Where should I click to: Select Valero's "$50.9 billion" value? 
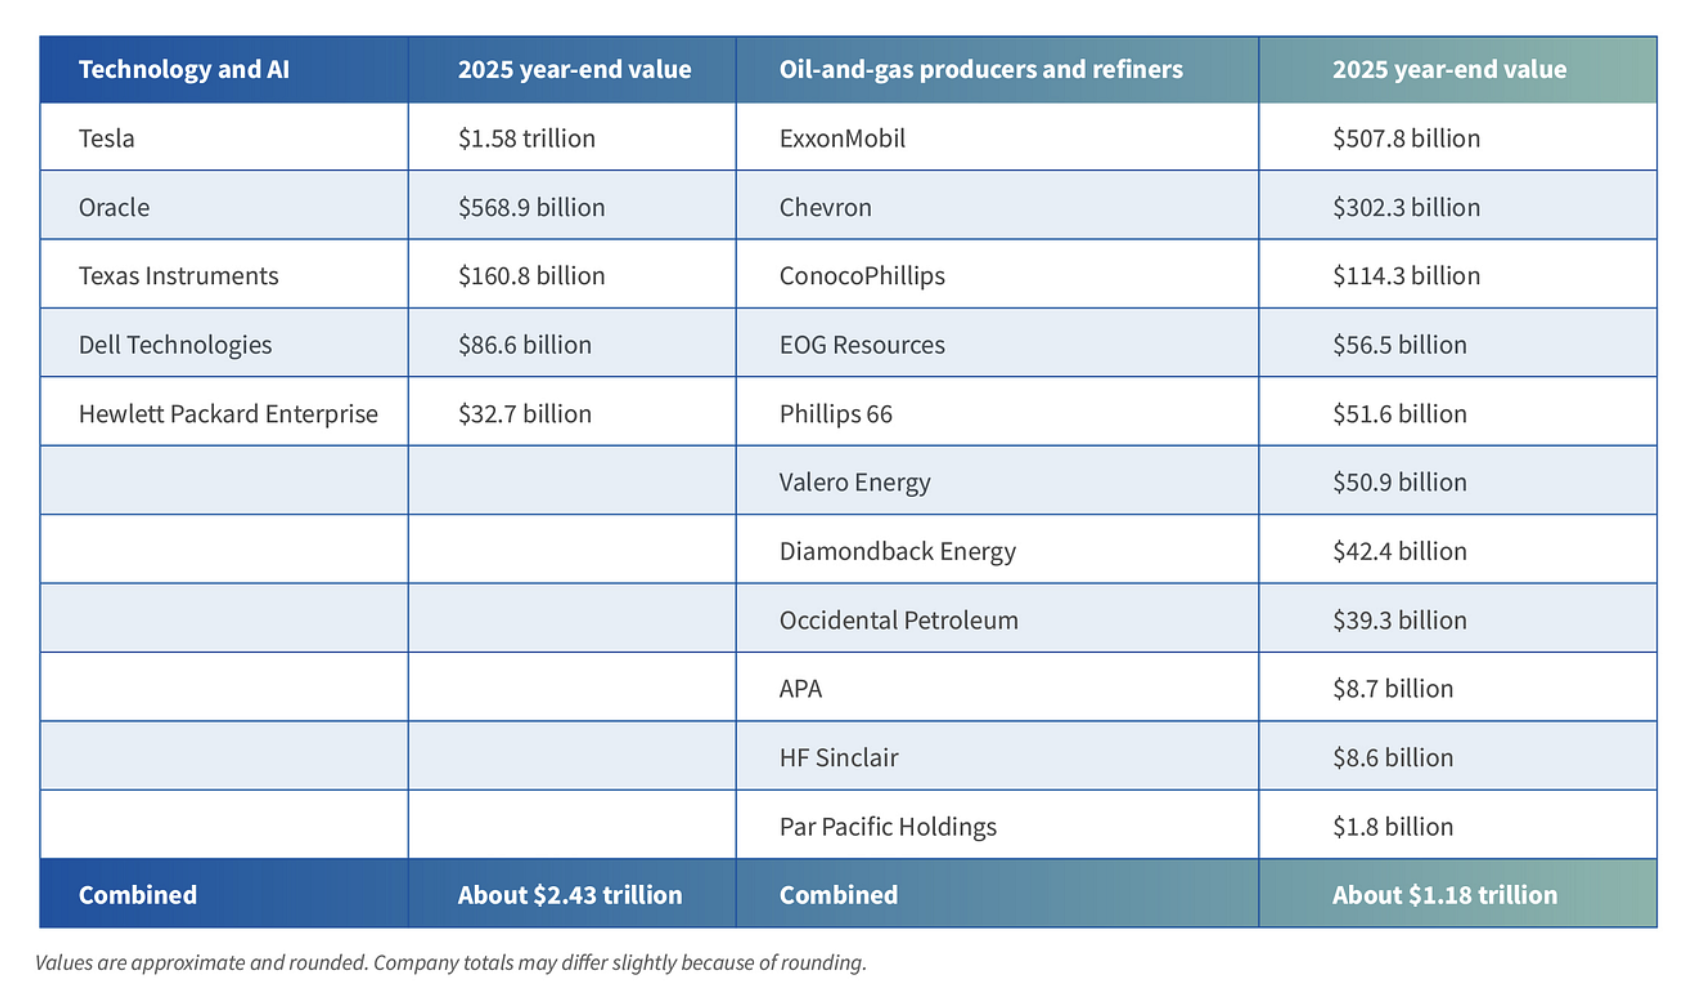[1399, 482]
